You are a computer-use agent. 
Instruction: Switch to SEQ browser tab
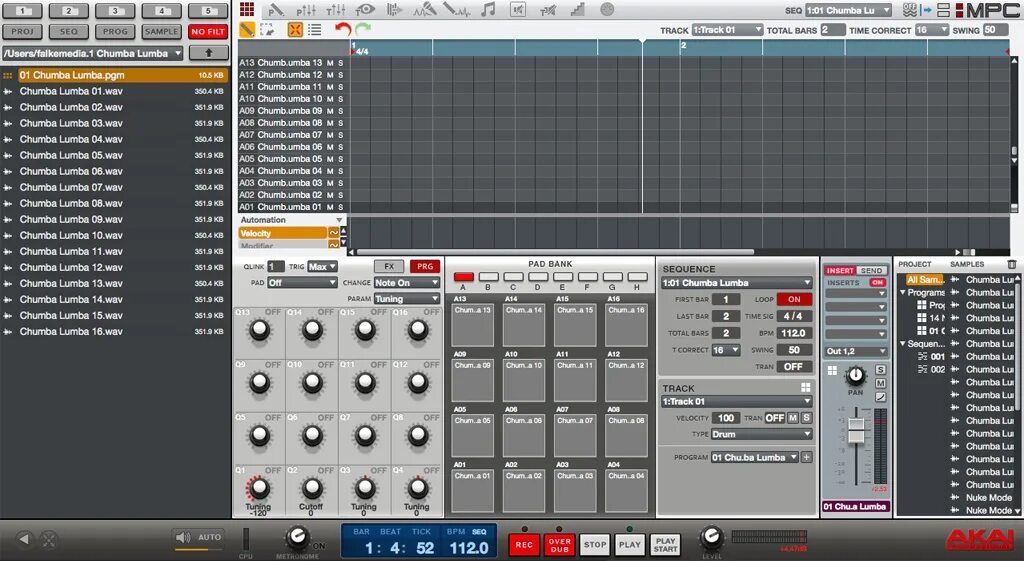click(x=69, y=31)
